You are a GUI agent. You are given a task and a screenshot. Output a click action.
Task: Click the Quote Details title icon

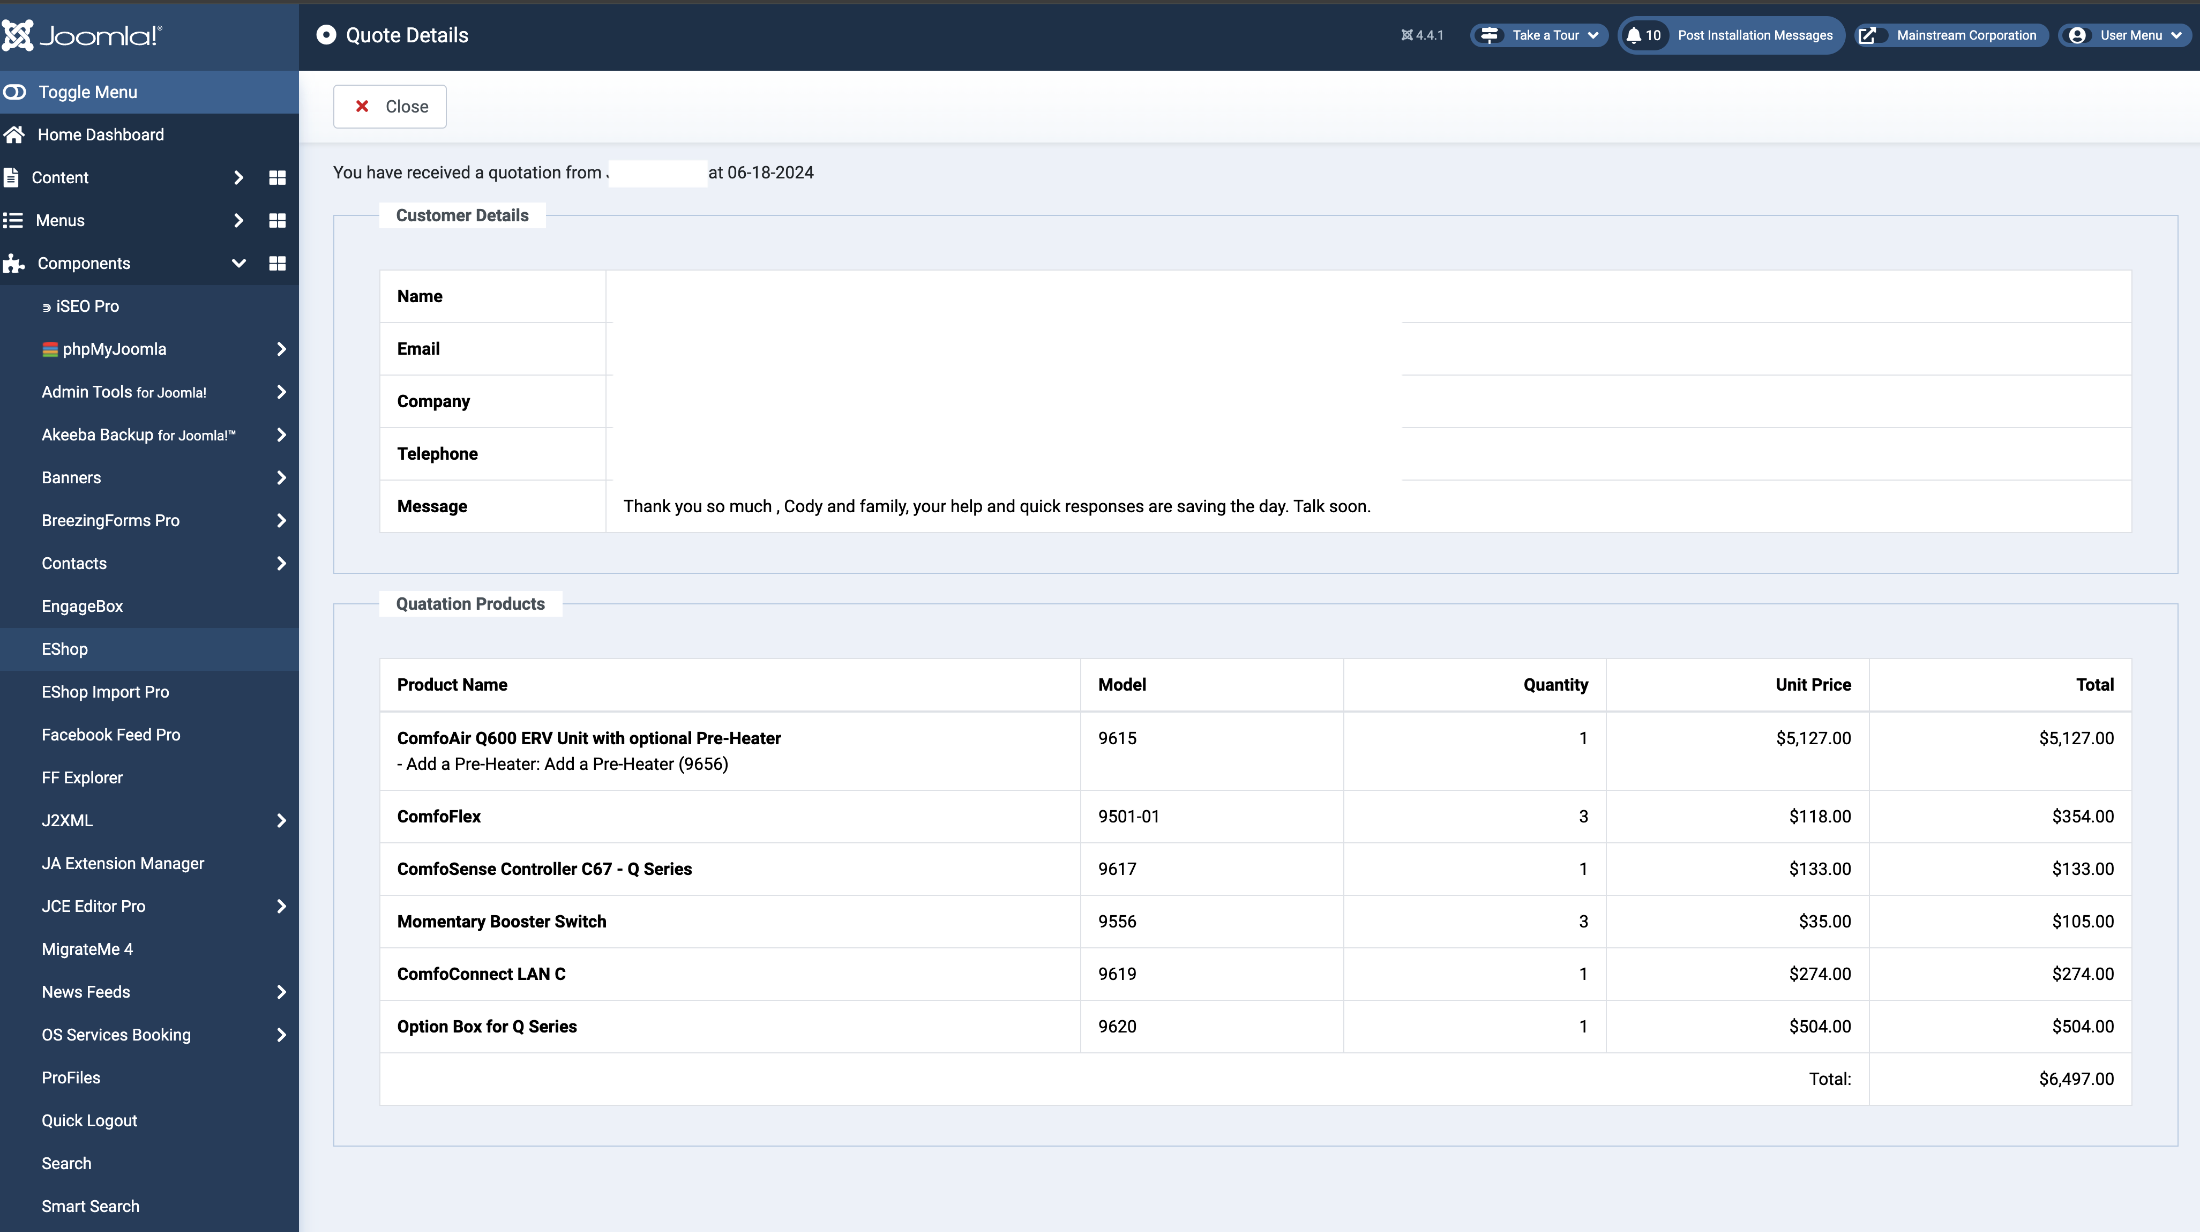[326, 35]
